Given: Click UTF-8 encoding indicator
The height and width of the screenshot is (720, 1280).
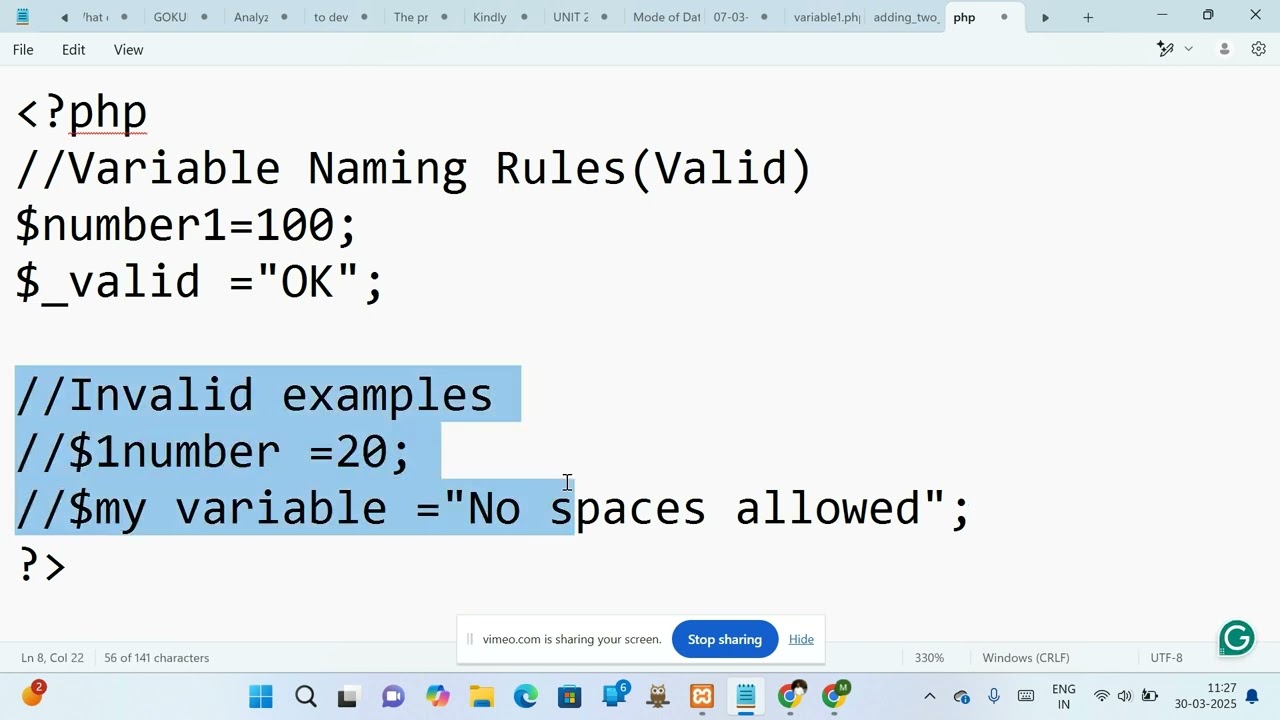Looking at the screenshot, I should click(1166, 657).
